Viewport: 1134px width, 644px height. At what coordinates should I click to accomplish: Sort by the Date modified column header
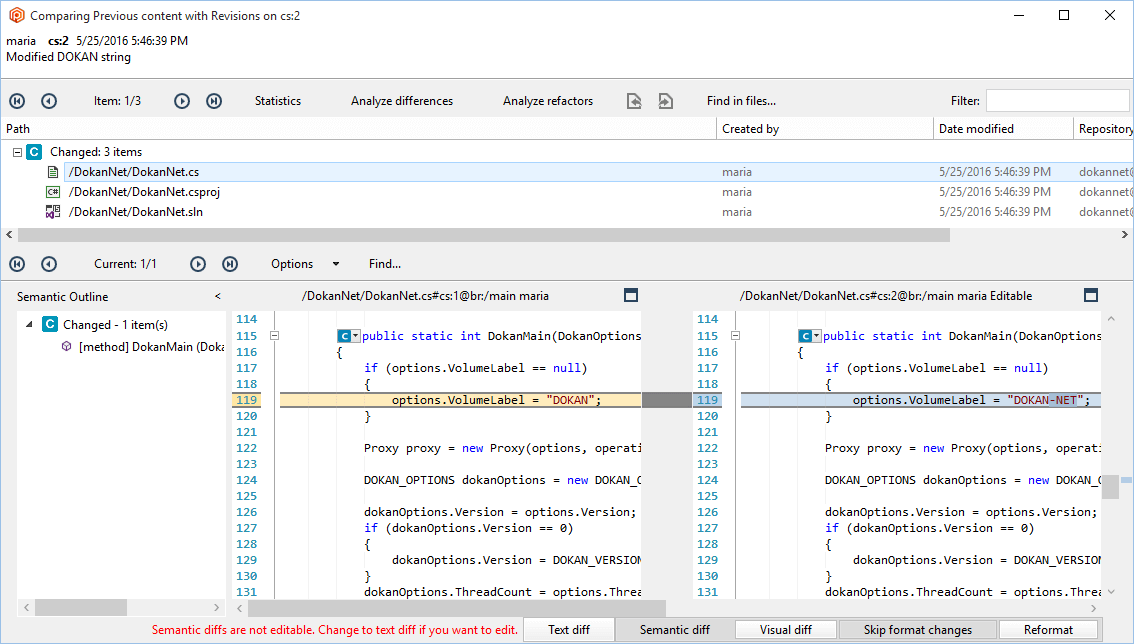tap(1004, 129)
